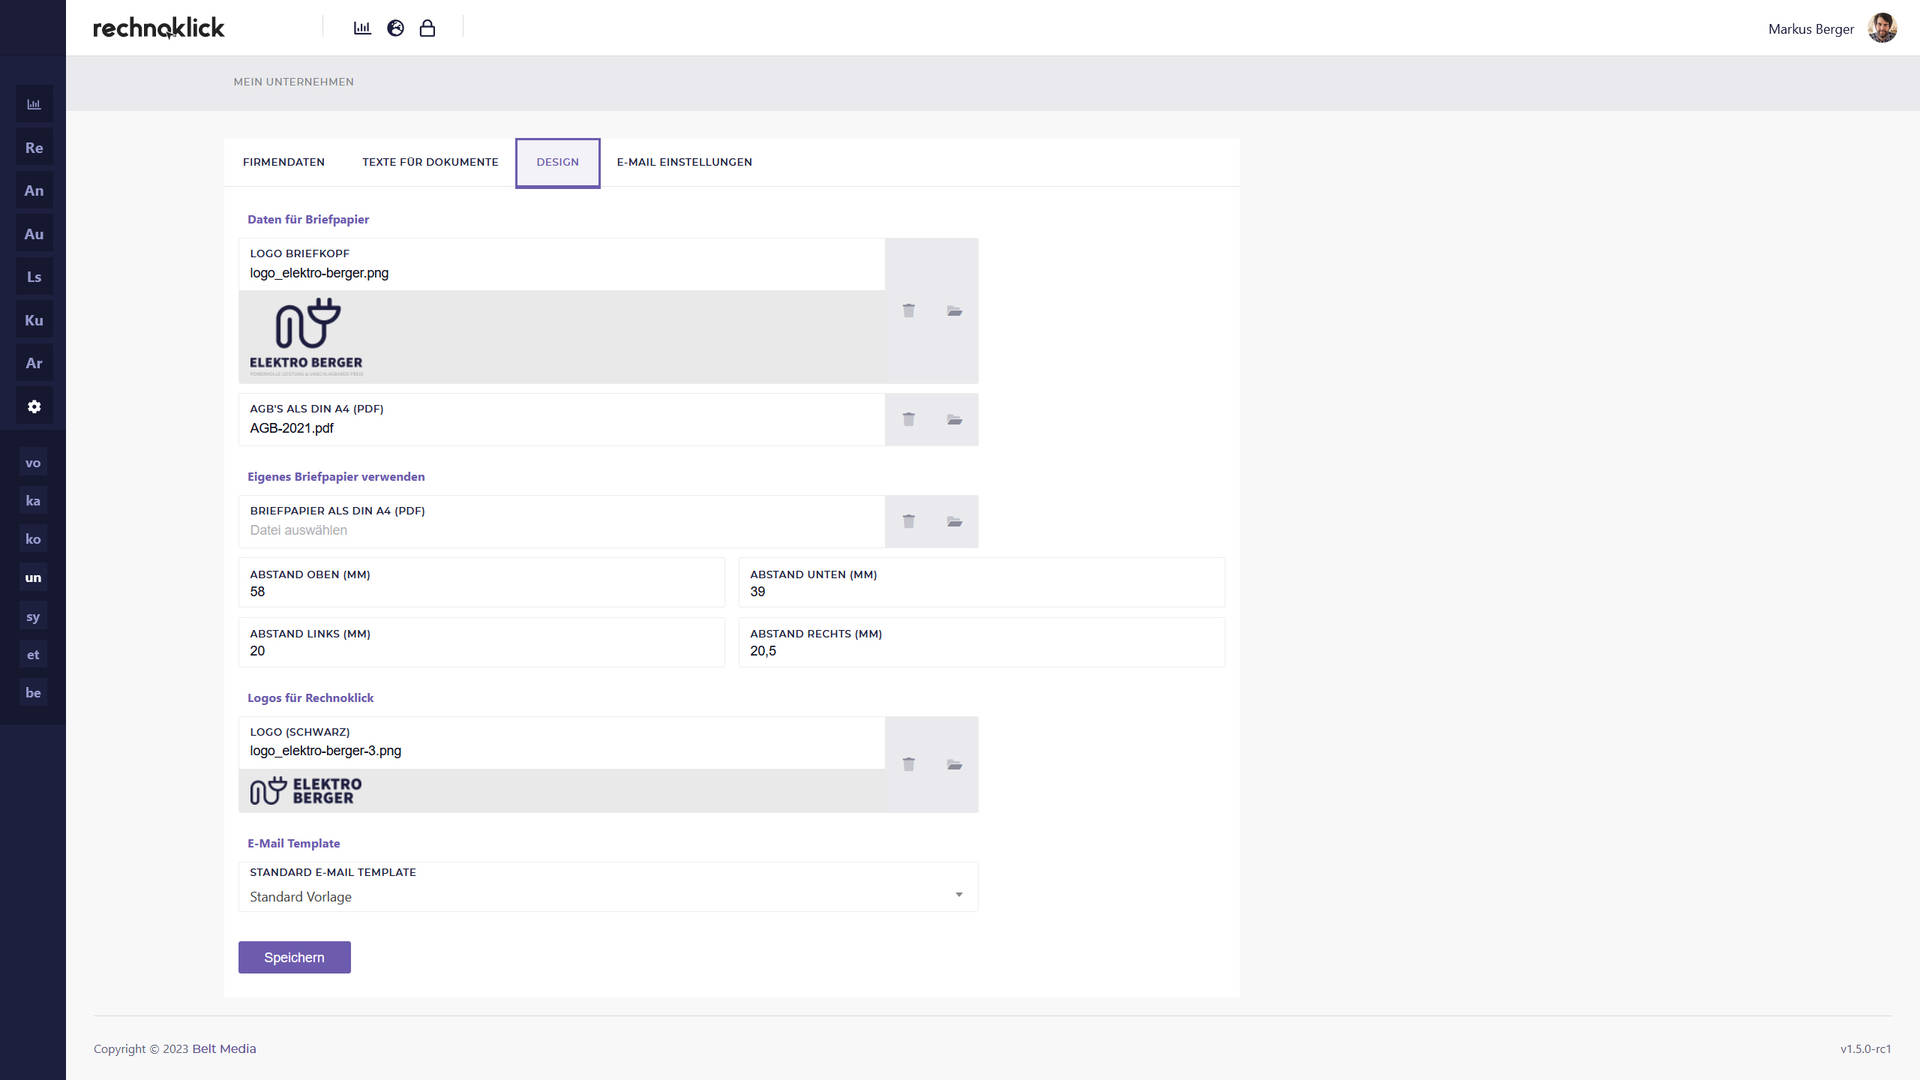Screen dimensions: 1920x1080
Task: Select the Re item in left sidebar
Action: [34, 148]
